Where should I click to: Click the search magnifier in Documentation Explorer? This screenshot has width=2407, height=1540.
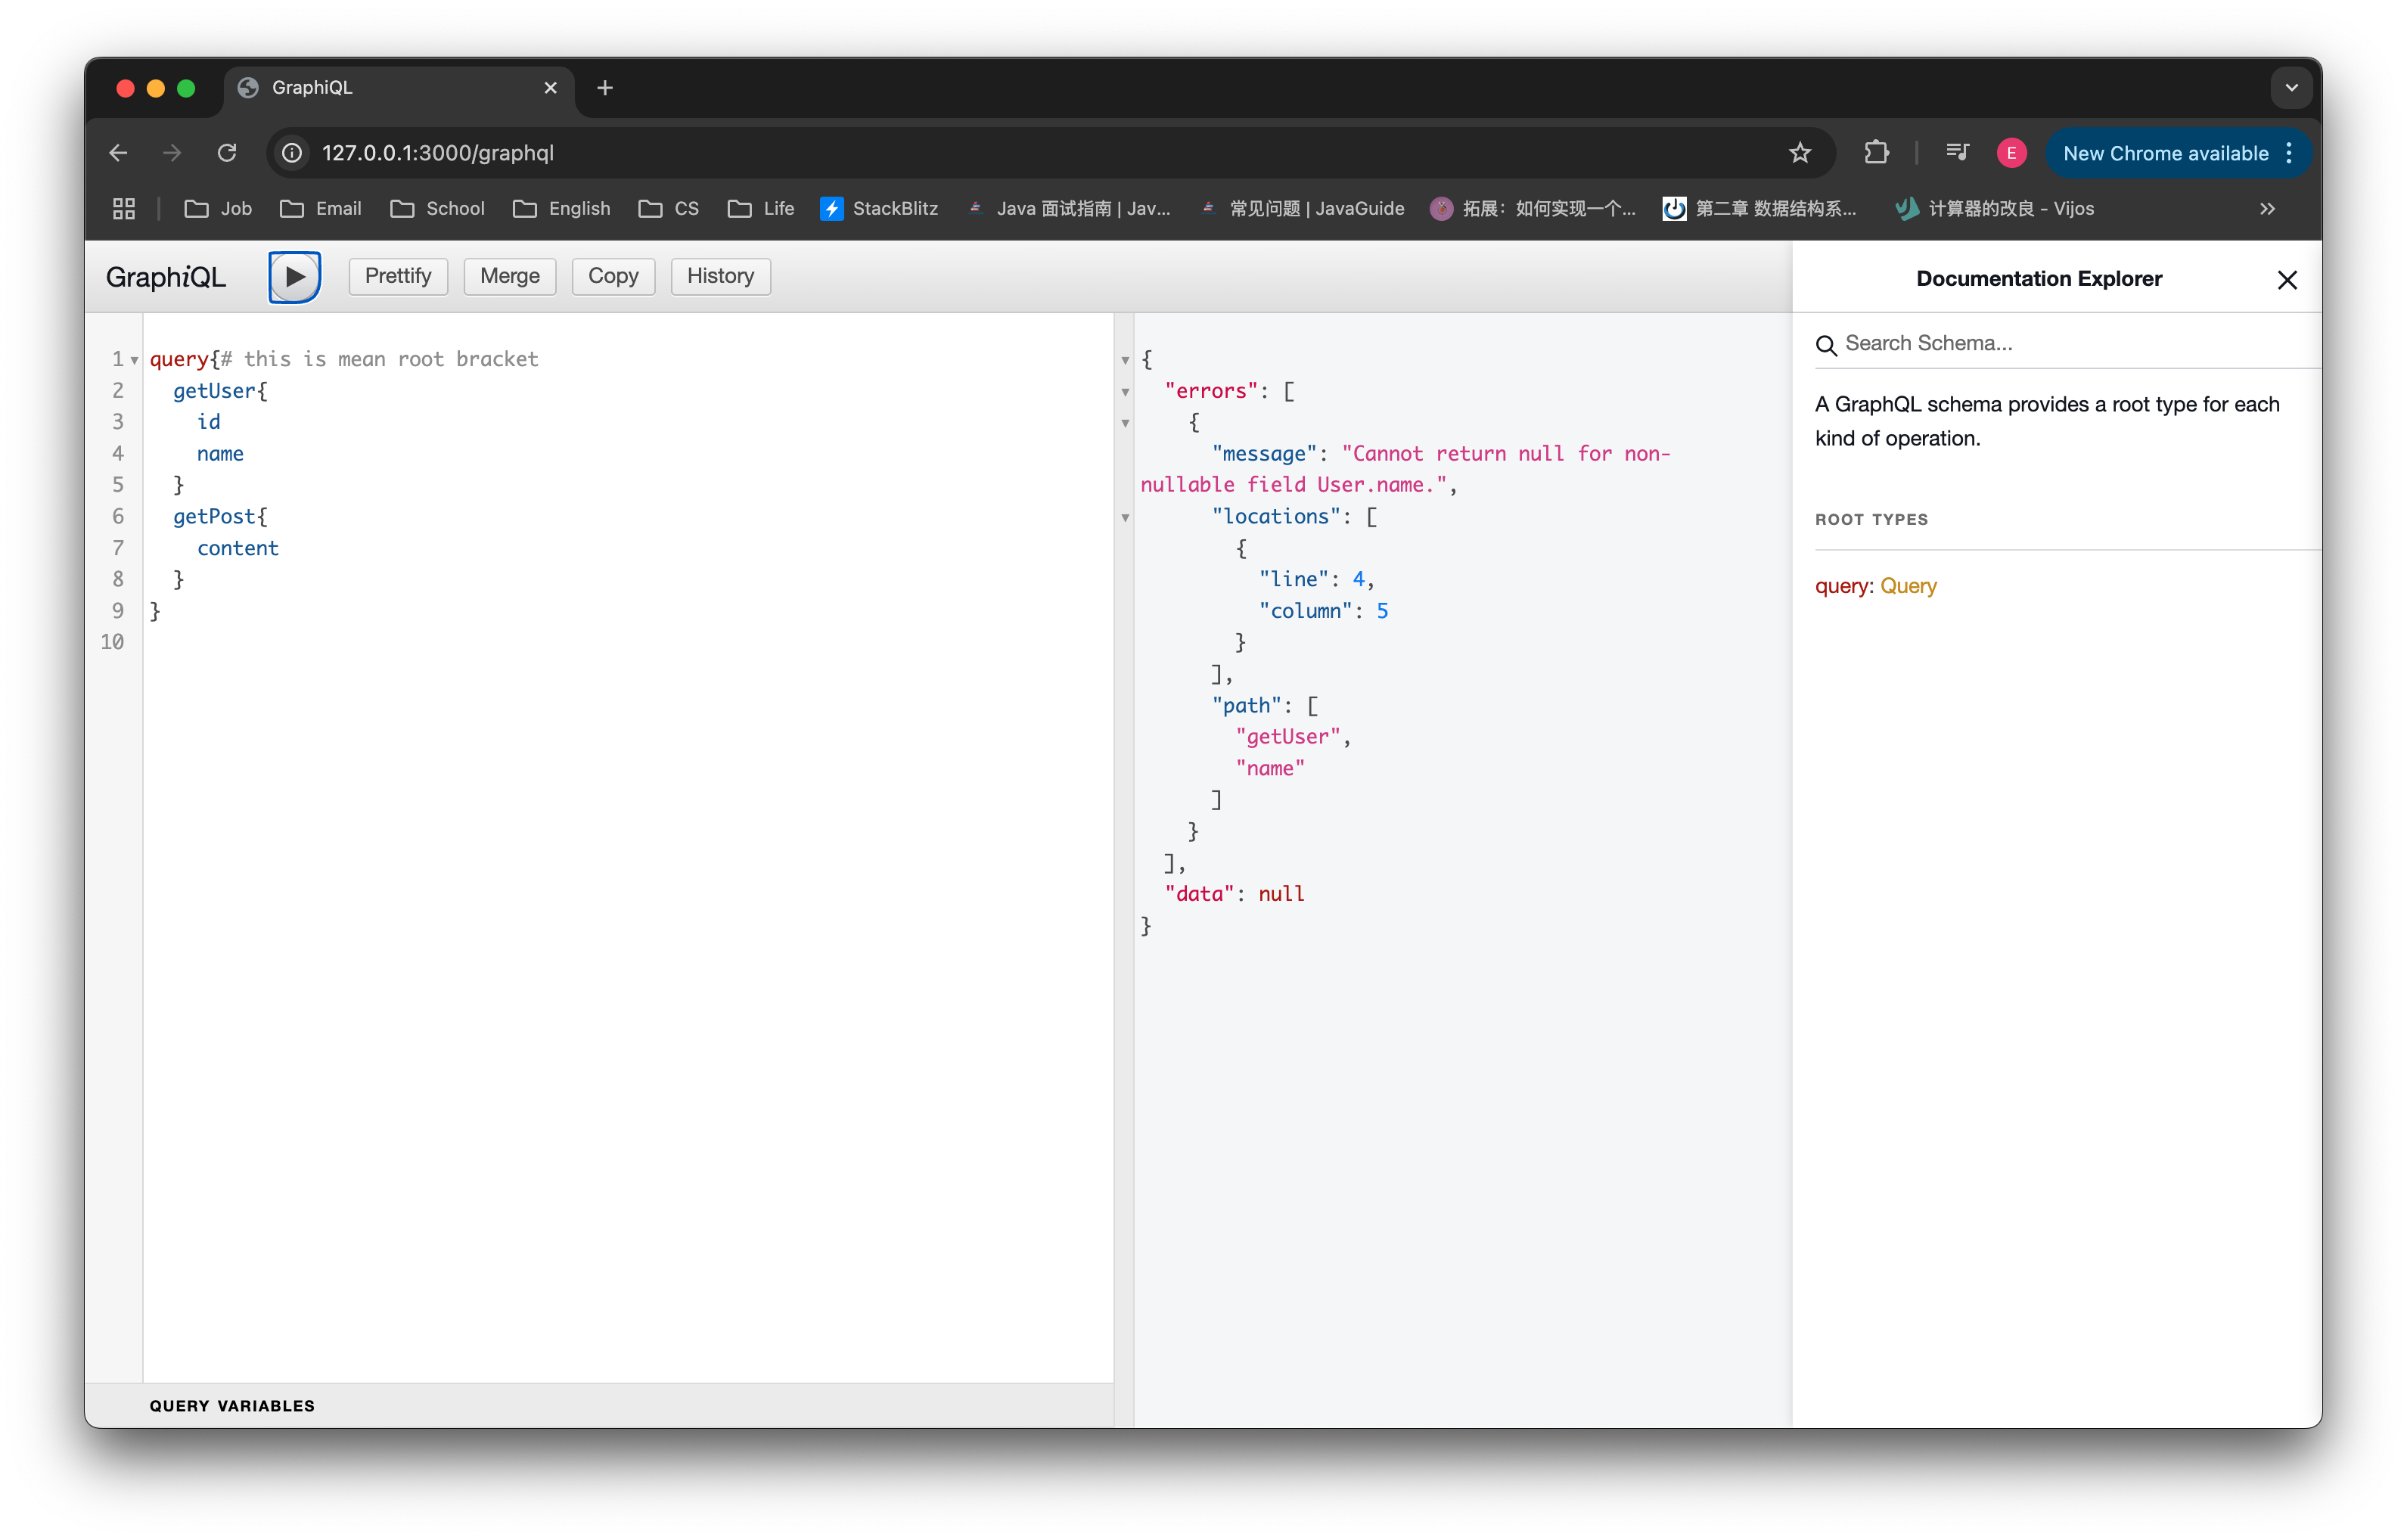(x=1827, y=344)
